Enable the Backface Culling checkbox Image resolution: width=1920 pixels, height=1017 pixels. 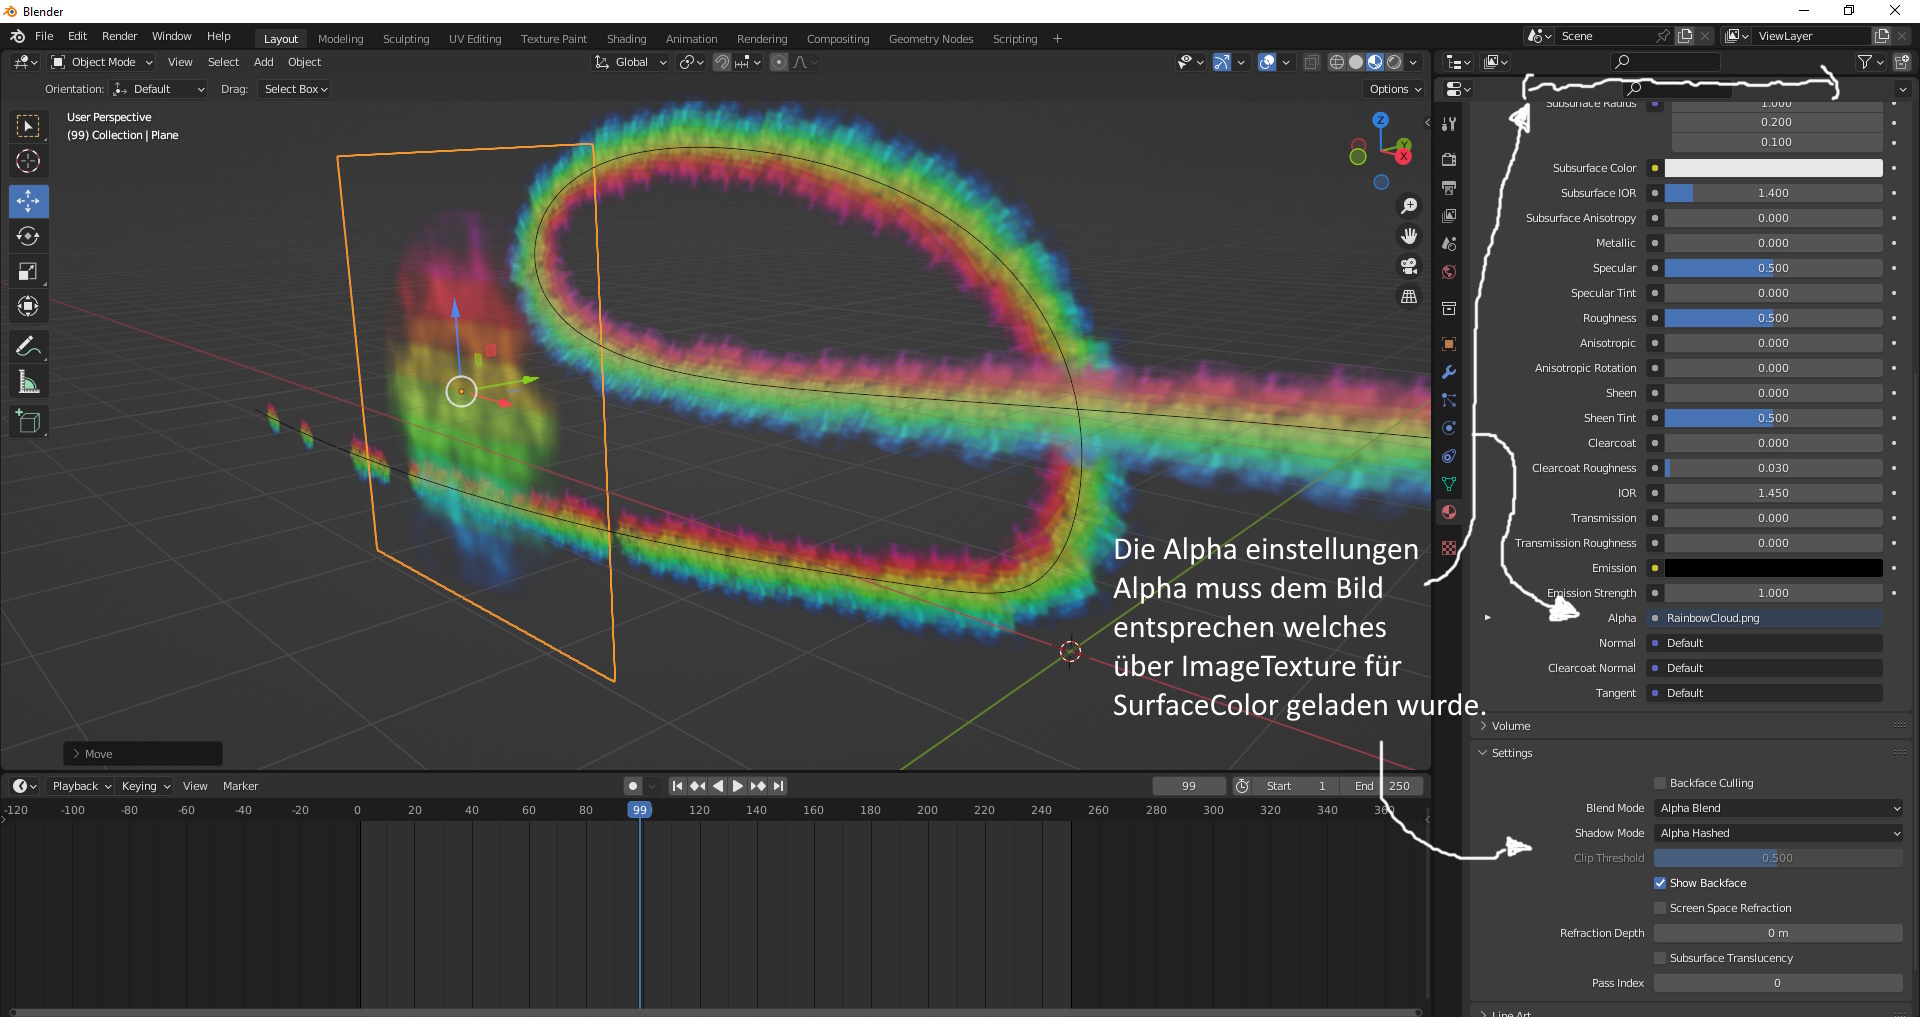[1660, 783]
